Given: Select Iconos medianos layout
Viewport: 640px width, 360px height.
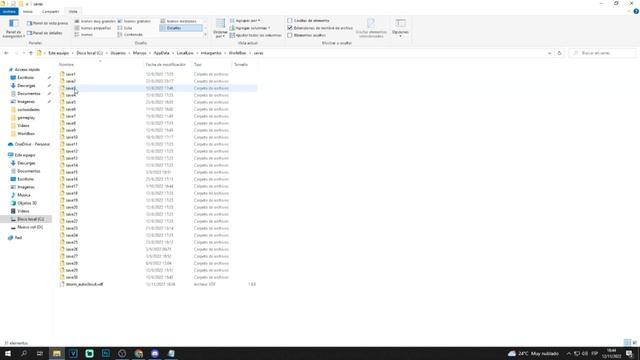Looking at the screenshot, I should point(178,21).
